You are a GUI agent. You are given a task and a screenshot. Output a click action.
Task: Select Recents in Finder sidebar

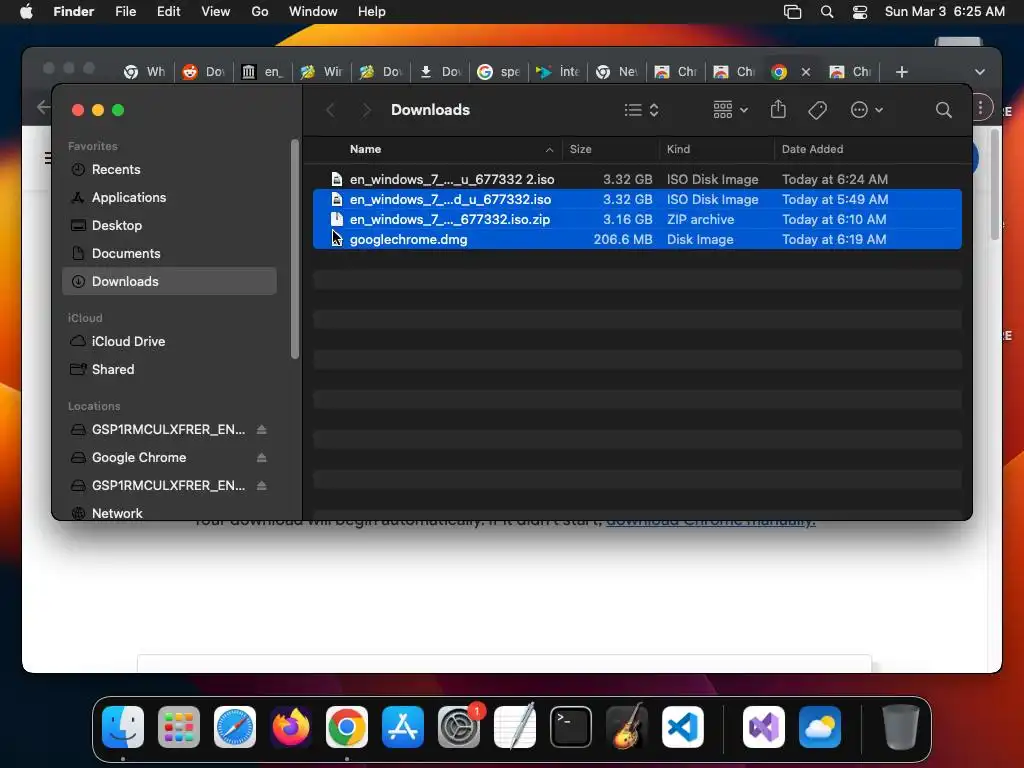[169, 169]
